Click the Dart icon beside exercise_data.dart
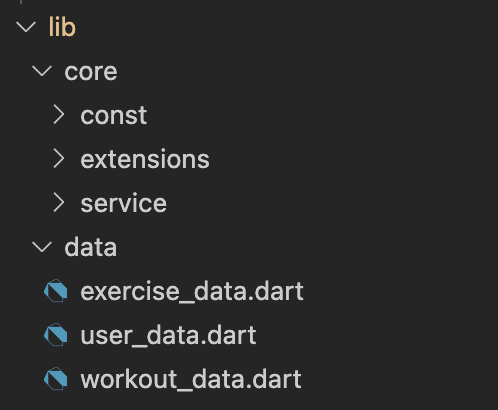This screenshot has width=498, height=410. point(56,291)
